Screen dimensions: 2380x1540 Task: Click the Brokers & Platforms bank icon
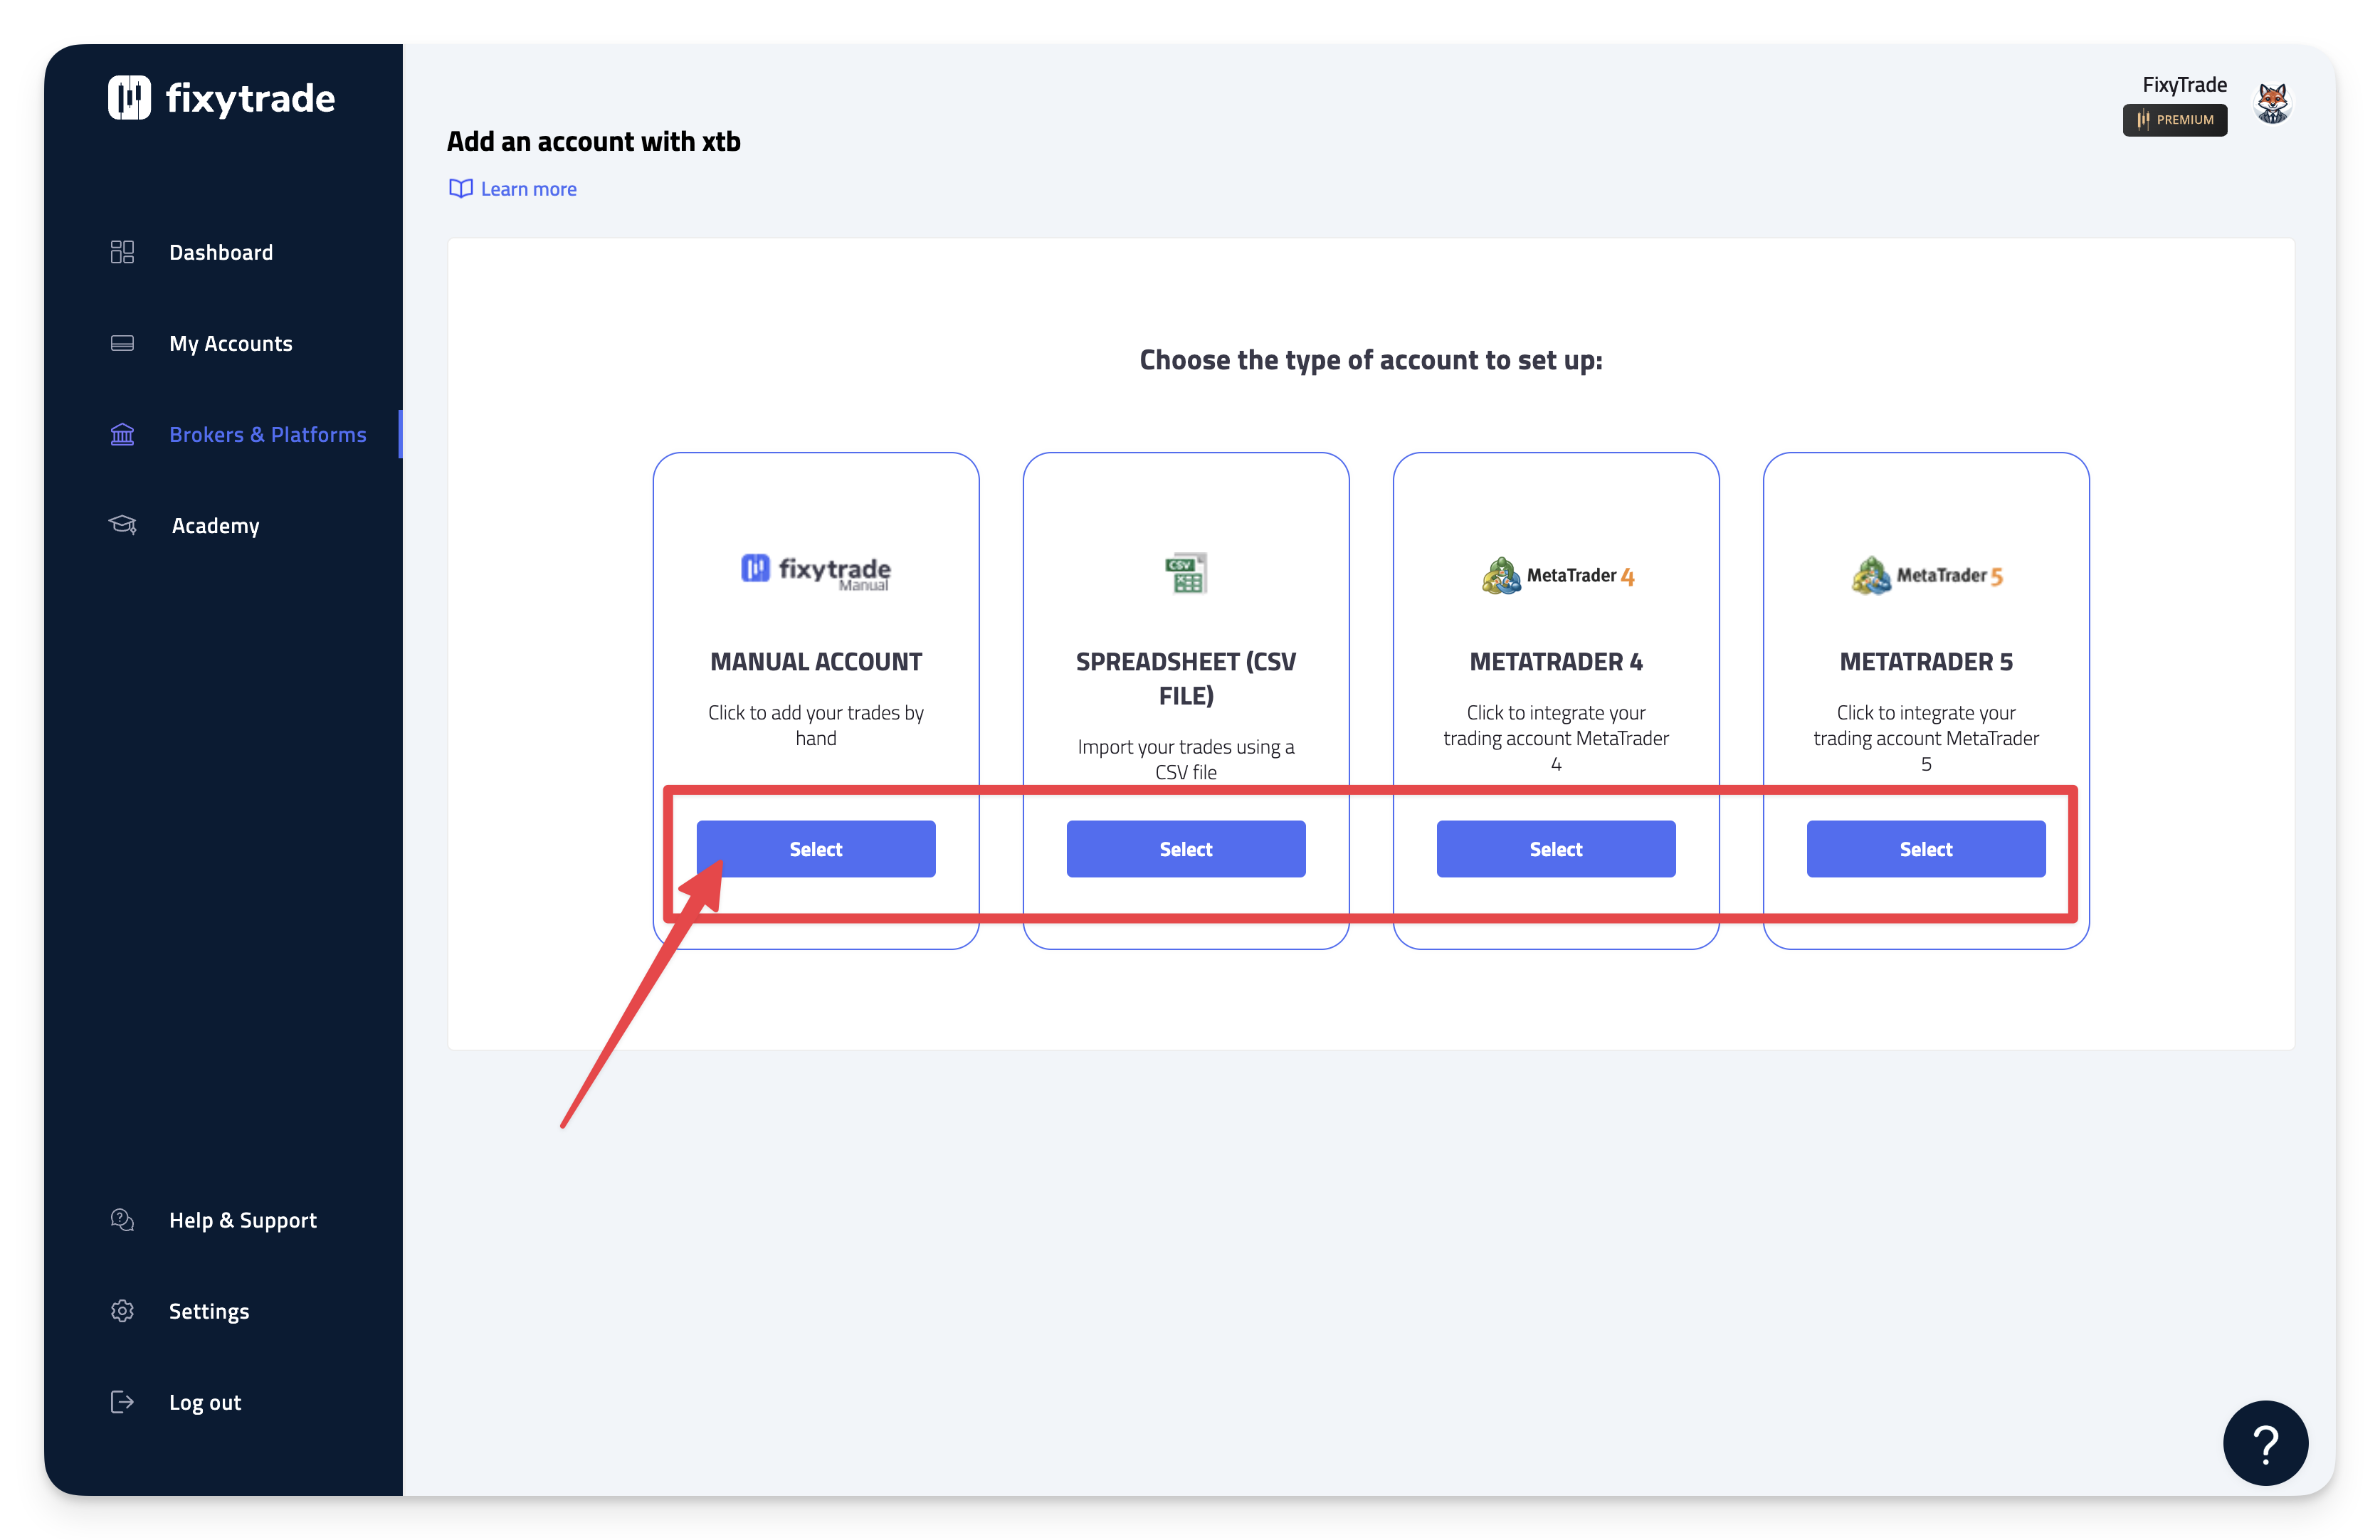coord(122,434)
